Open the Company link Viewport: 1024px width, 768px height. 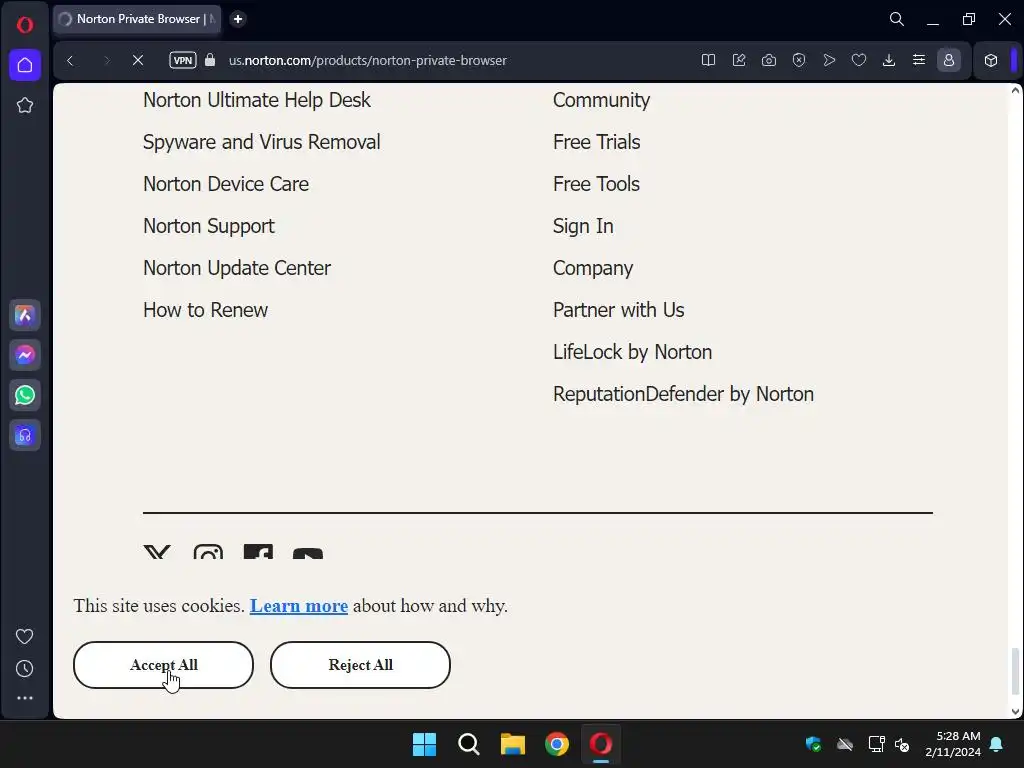click(x=593, y=268)
